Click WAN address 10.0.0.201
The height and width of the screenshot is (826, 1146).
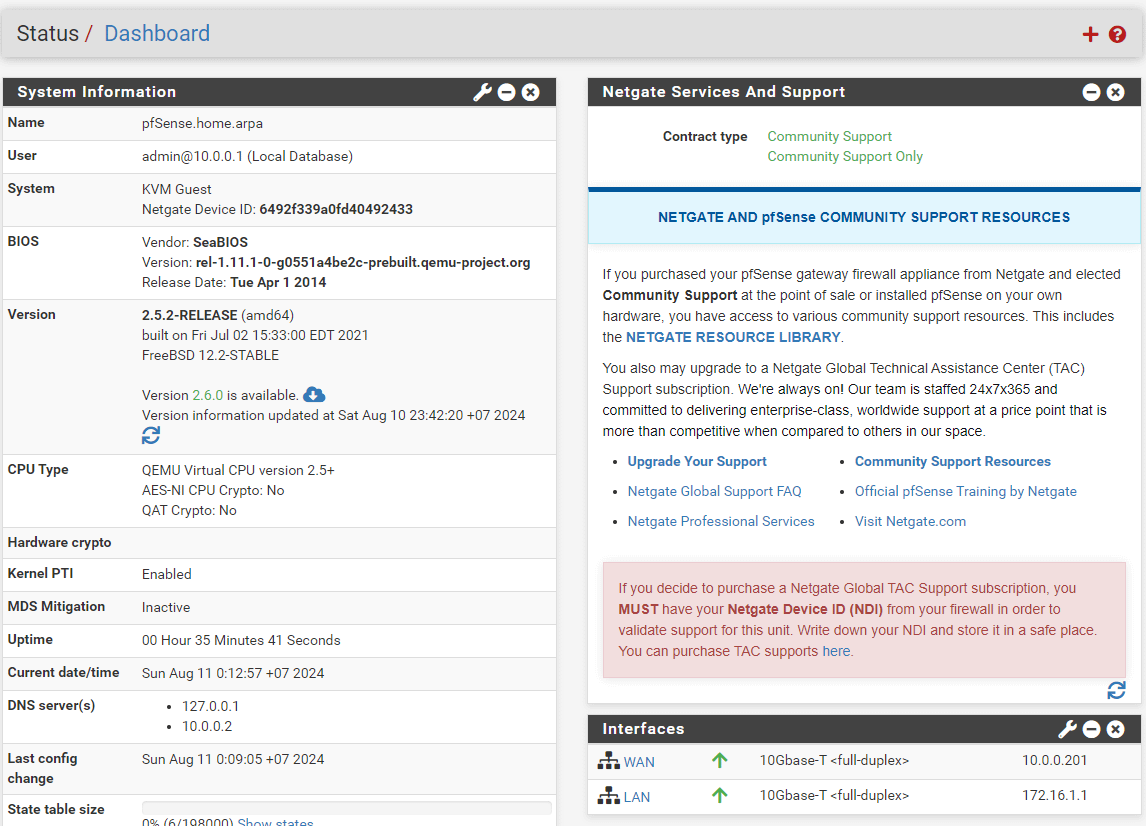(1054, 760)
